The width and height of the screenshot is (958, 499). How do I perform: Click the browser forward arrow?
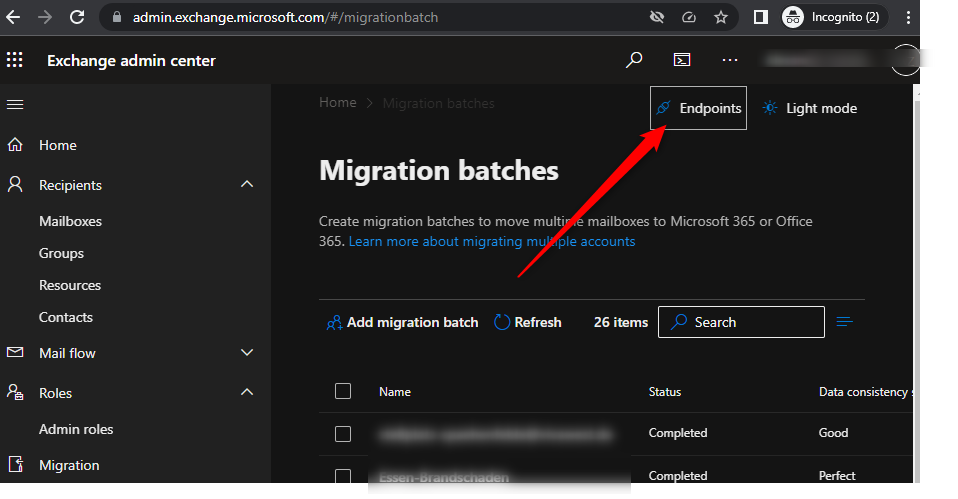[x=45, y=17]
